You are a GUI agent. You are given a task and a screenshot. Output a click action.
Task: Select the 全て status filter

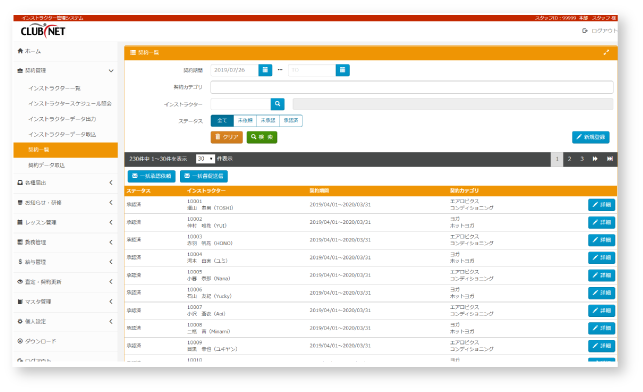(x=222, y=121)
